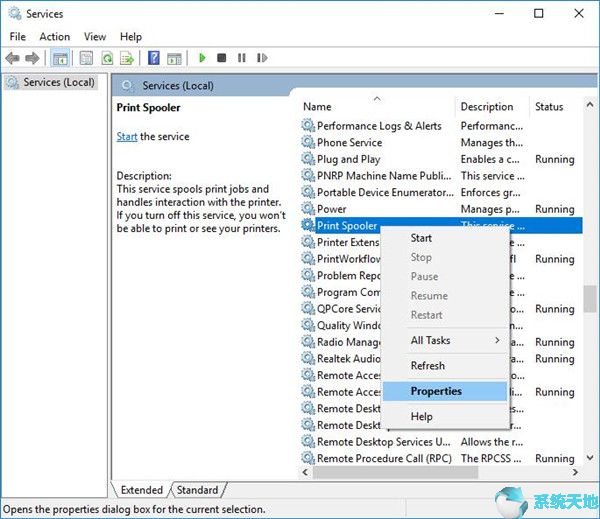Click gear icon beside Phone Service
This screenshot has height=519, width=600.
tap(308, 142)
